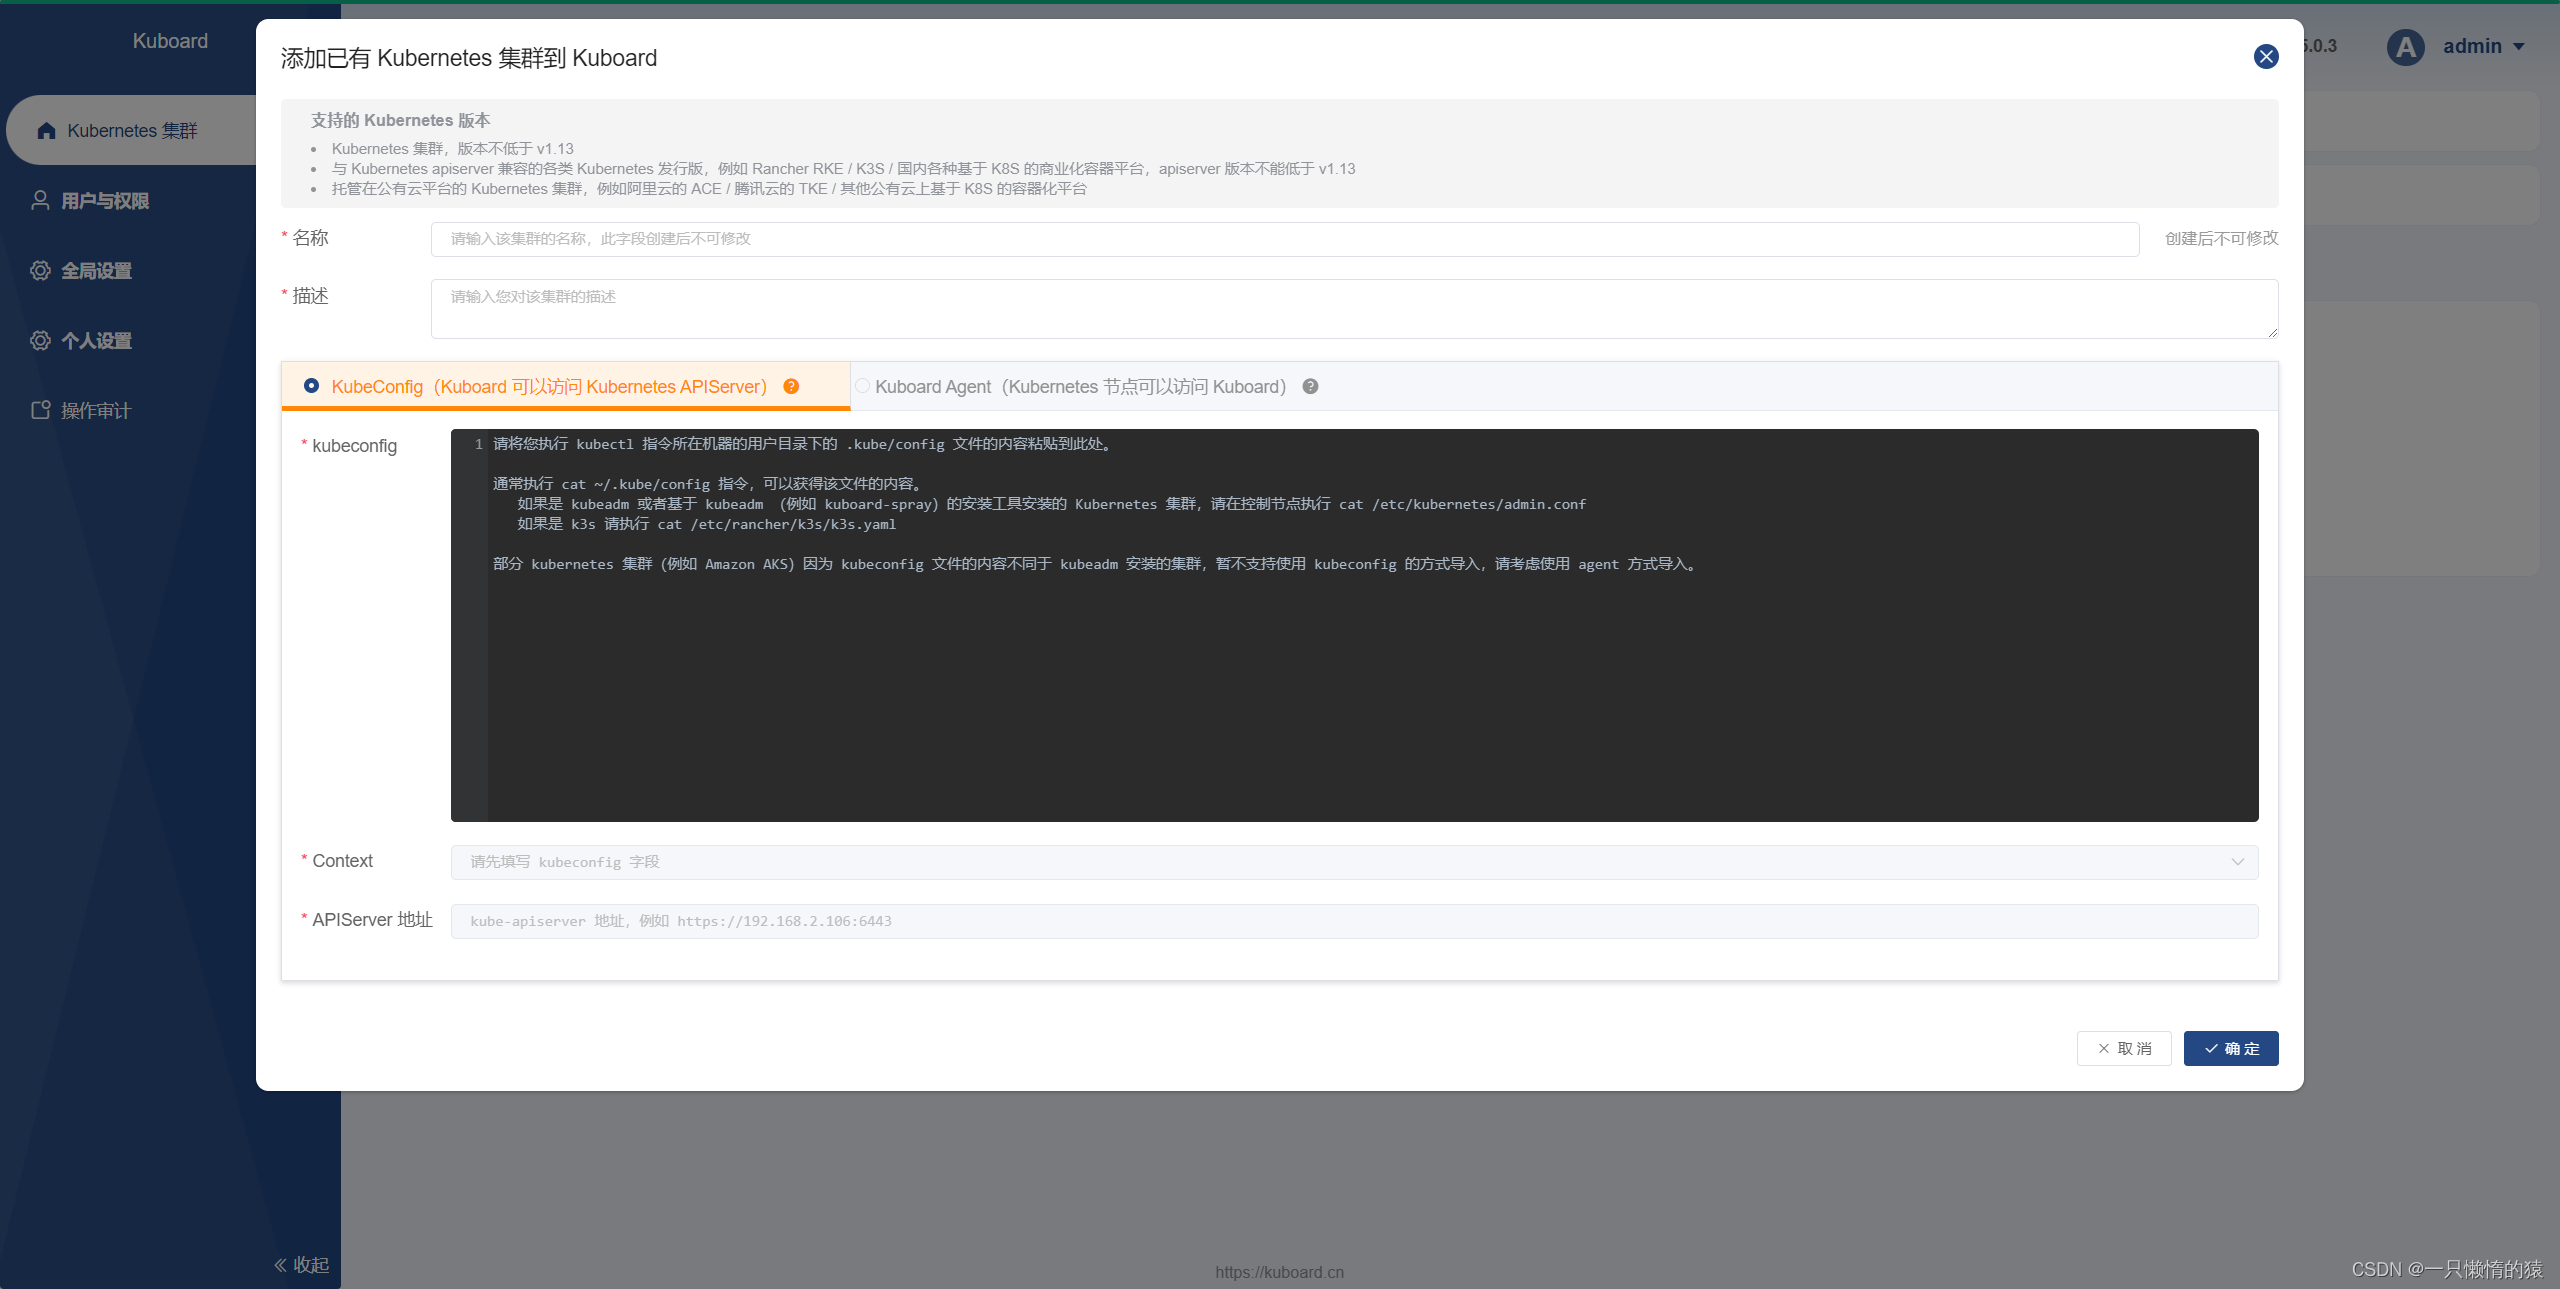Click the orange KubeConfig help icon
This screenshot has width=2560, height=1289.
(791, 387)
